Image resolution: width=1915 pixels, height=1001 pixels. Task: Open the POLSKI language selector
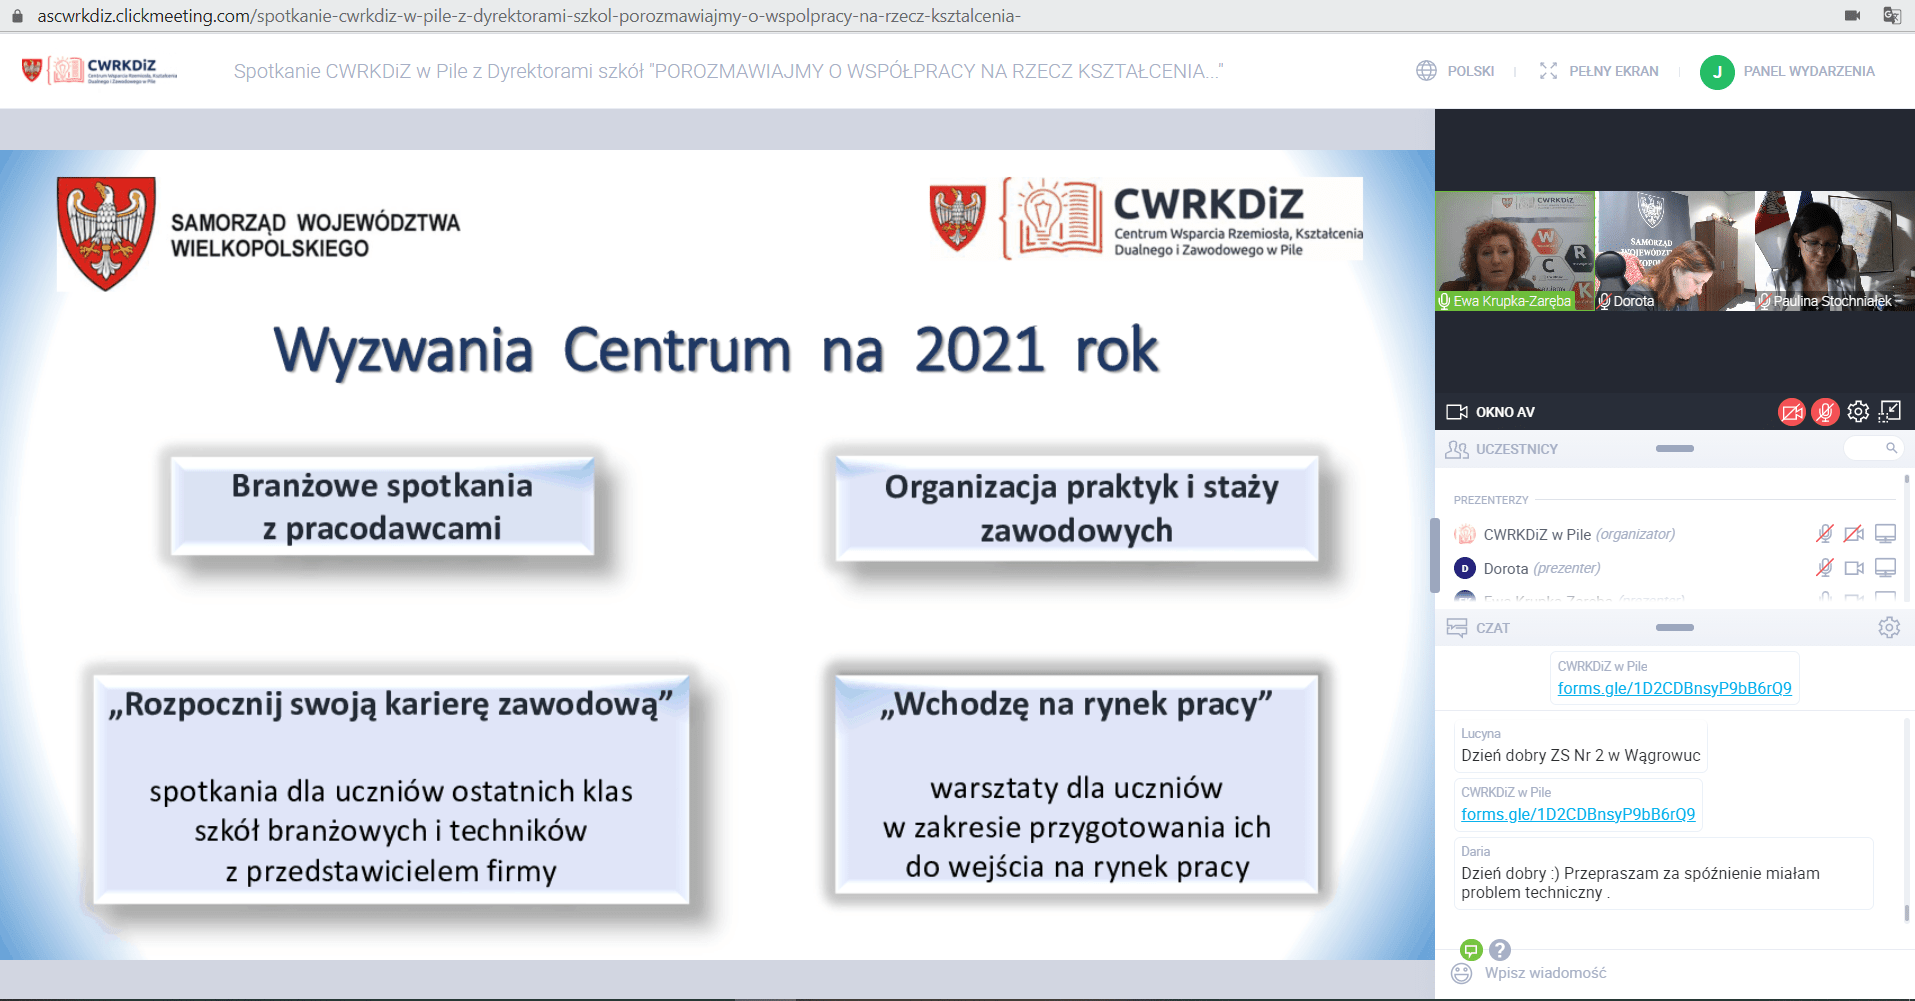1456,71
